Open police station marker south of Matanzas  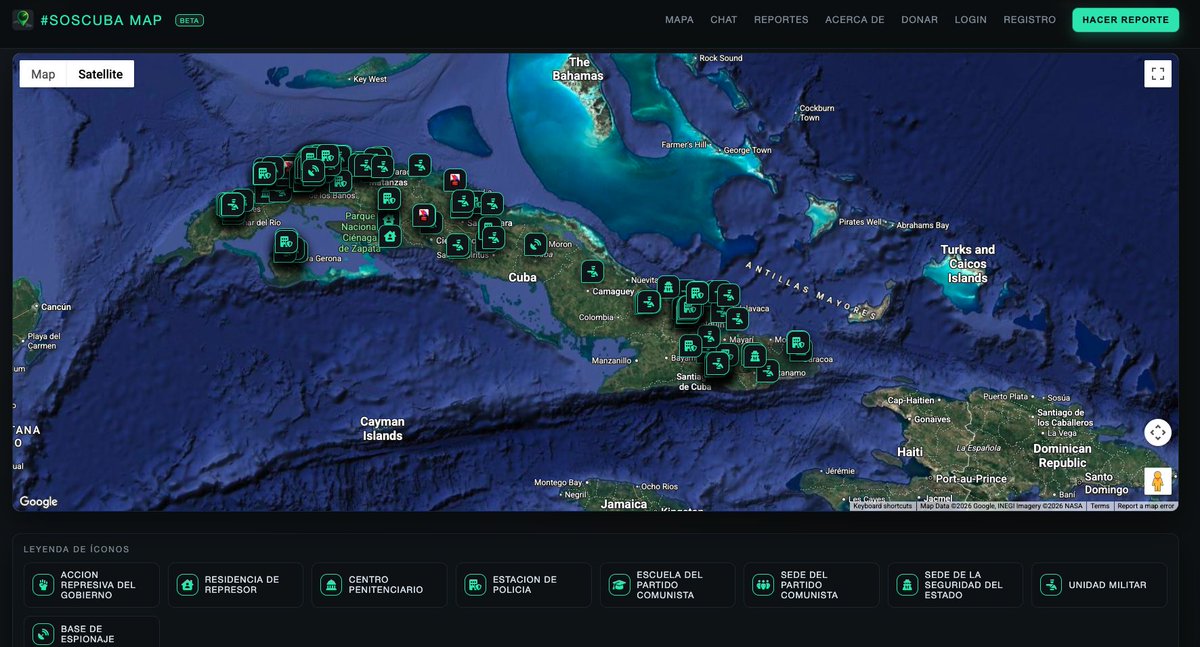click(388, 200)
